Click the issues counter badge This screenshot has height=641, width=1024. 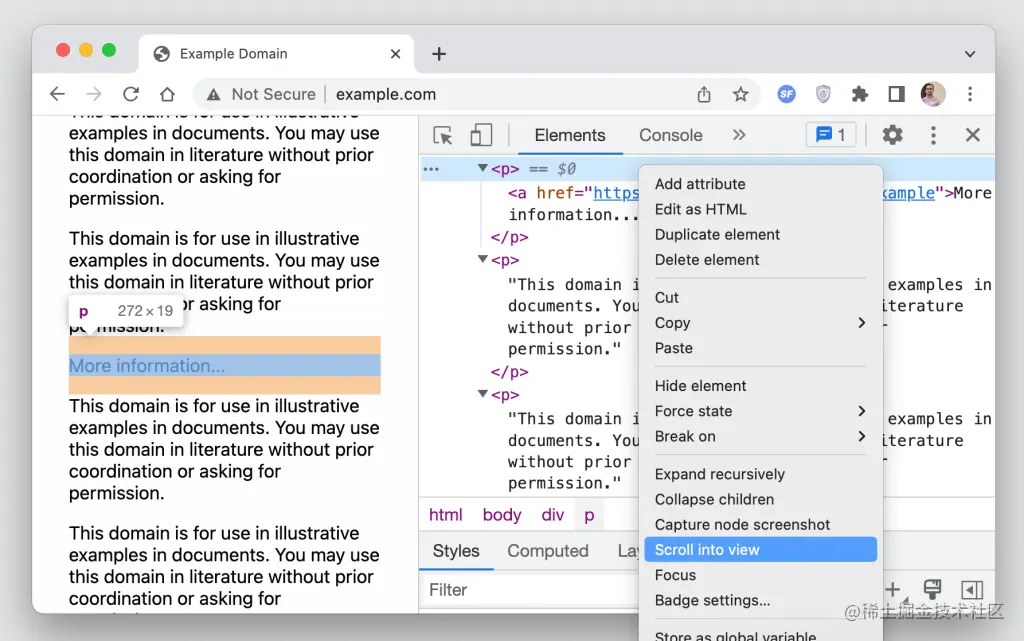(830, 136)
